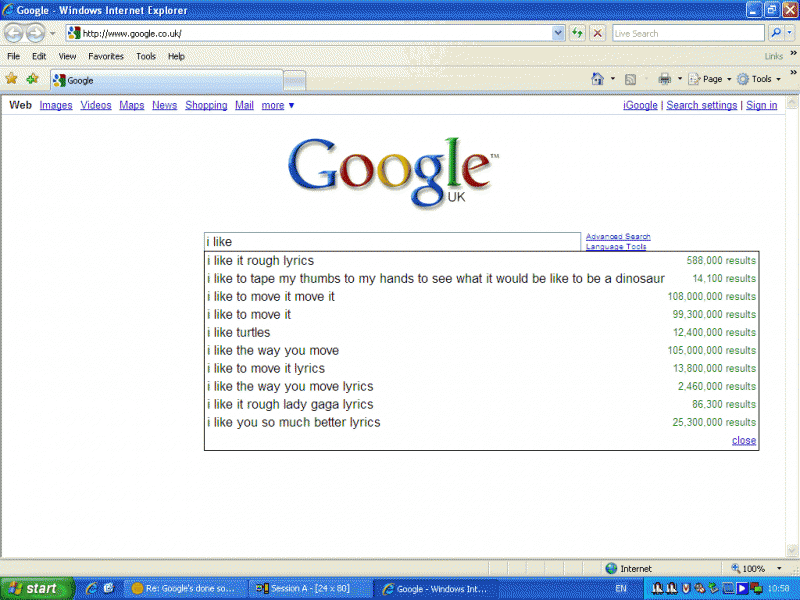Open the iGoogle link
800x600 pixels.
click(x=640, y=105)
